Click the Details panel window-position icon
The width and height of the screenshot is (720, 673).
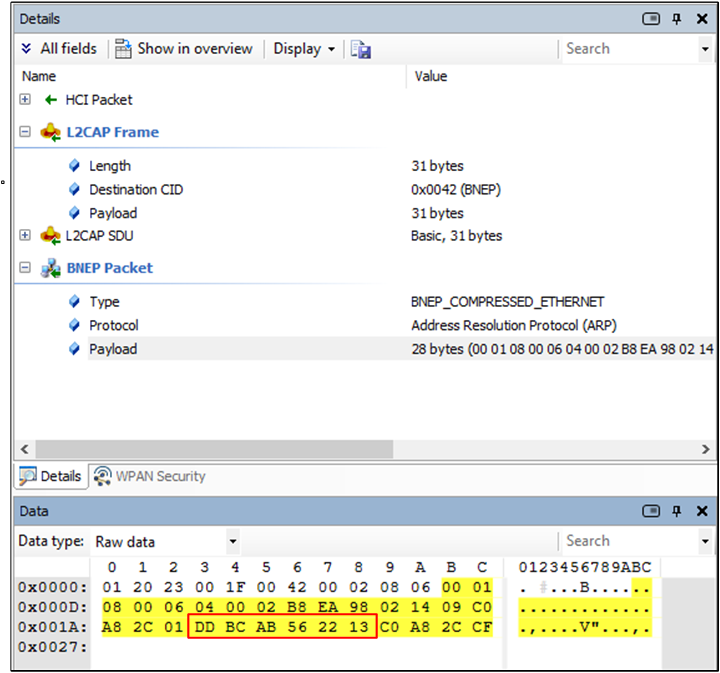coord(651,19)
